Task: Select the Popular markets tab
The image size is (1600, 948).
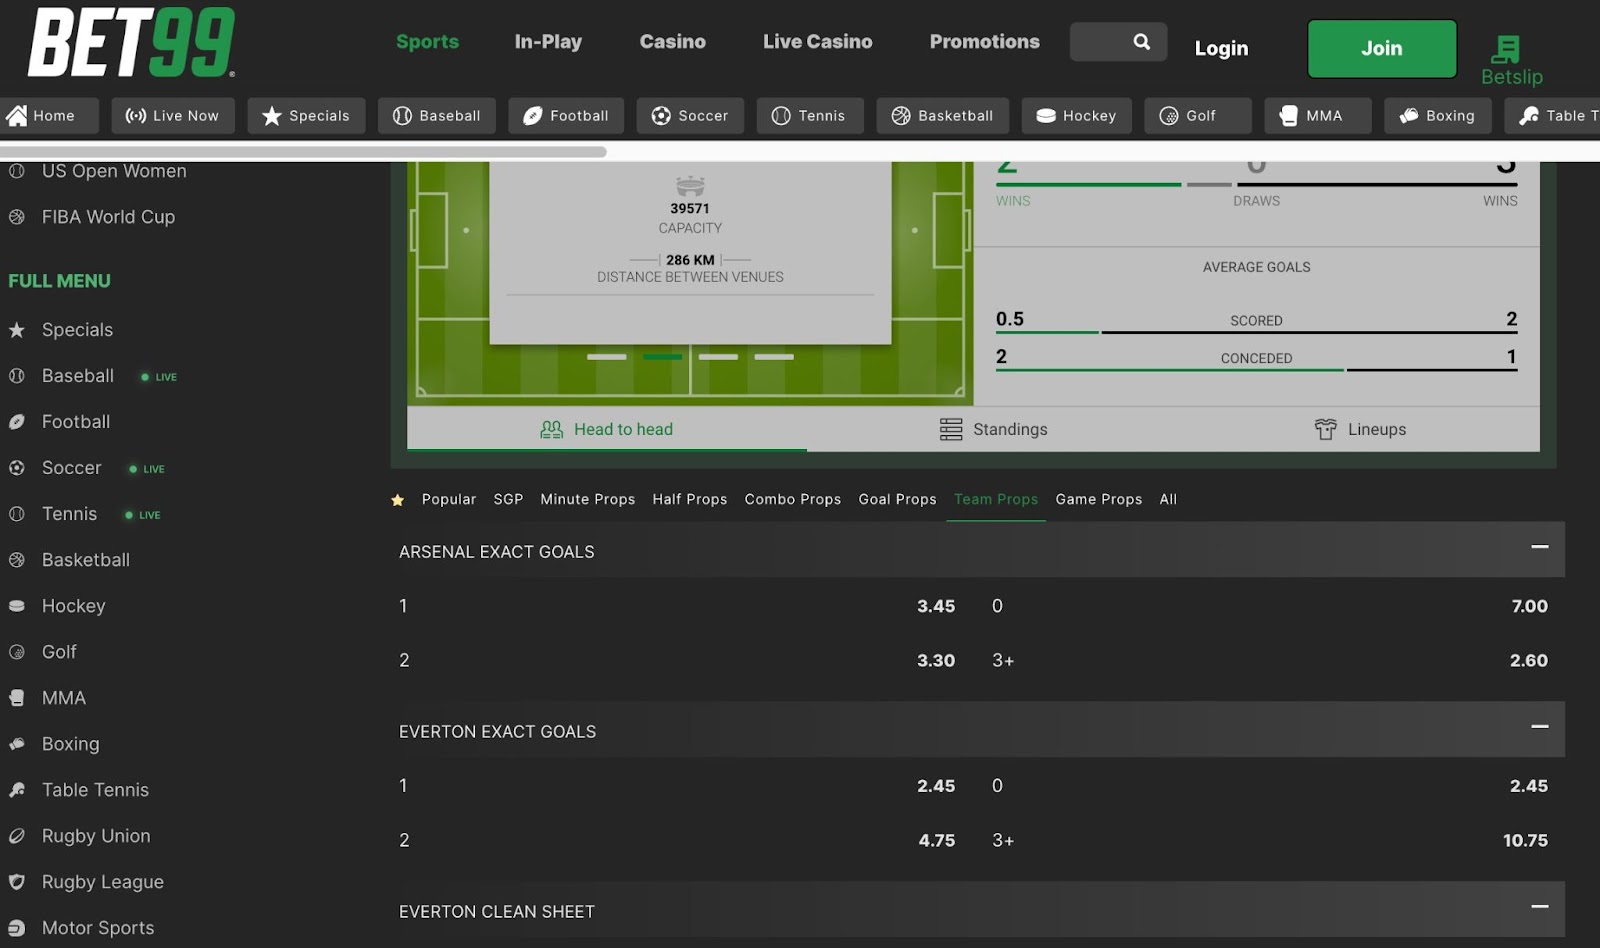Action: [x=449, y=499]
